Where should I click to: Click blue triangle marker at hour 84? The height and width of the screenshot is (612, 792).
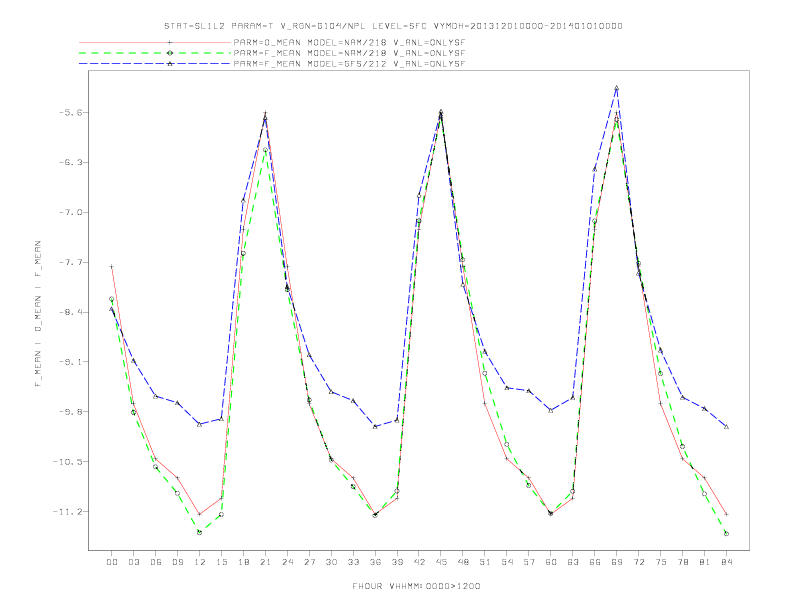coord(727,427)
